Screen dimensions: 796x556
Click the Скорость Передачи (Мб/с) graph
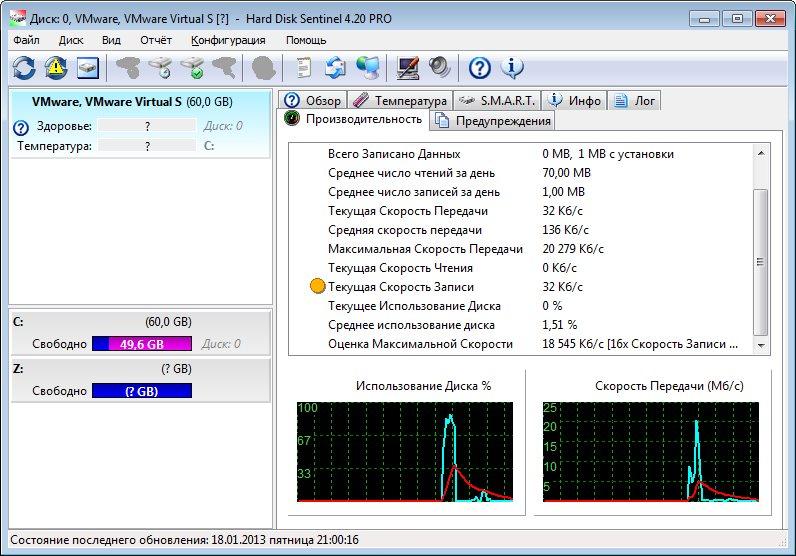[x=651, y=452]
